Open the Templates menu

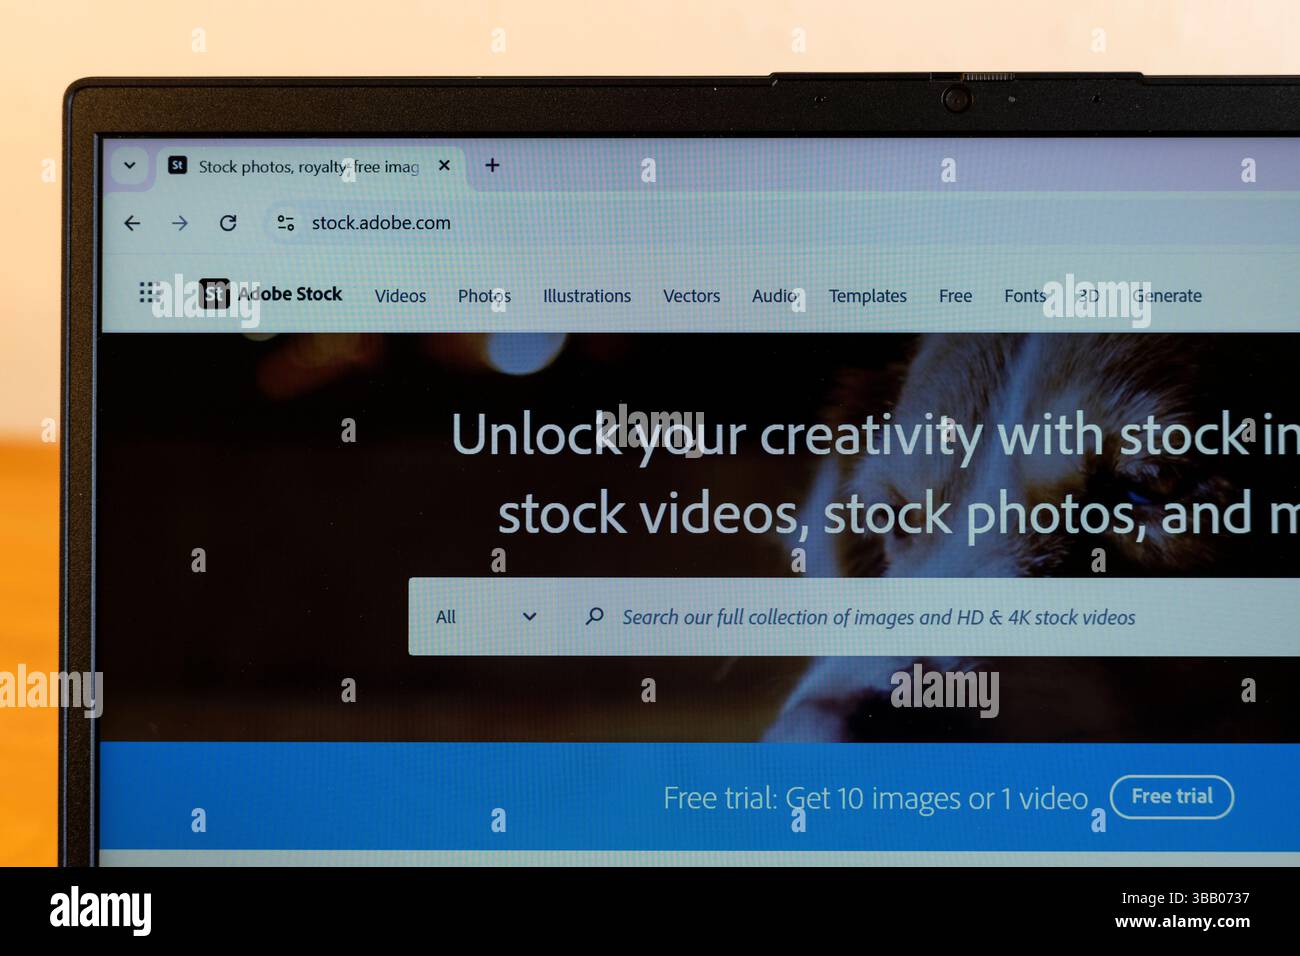[867, 296]
